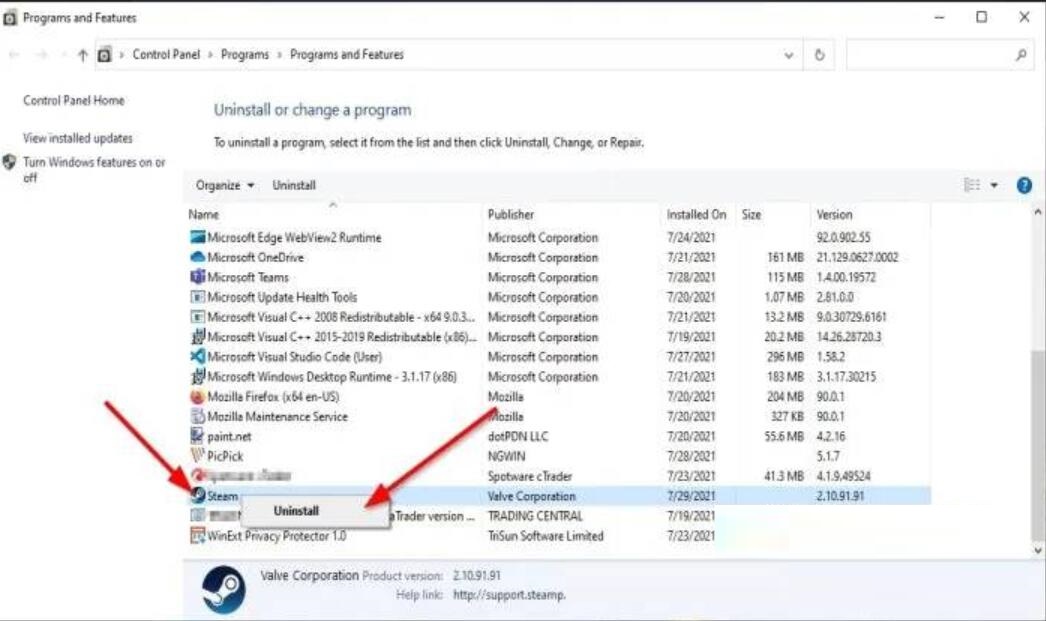Select Microsoft Visual Studio Code (User) name
The height and width of the screenshot is (621, 1046).
tap(294, 356)
